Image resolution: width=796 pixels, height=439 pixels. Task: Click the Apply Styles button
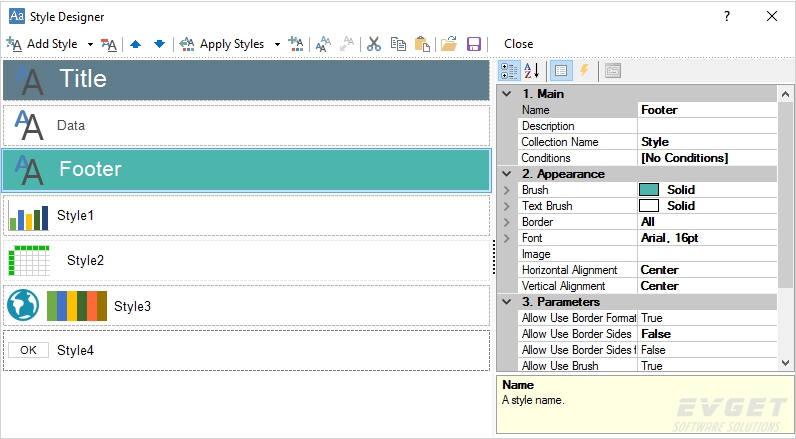[x=222, y=44]
